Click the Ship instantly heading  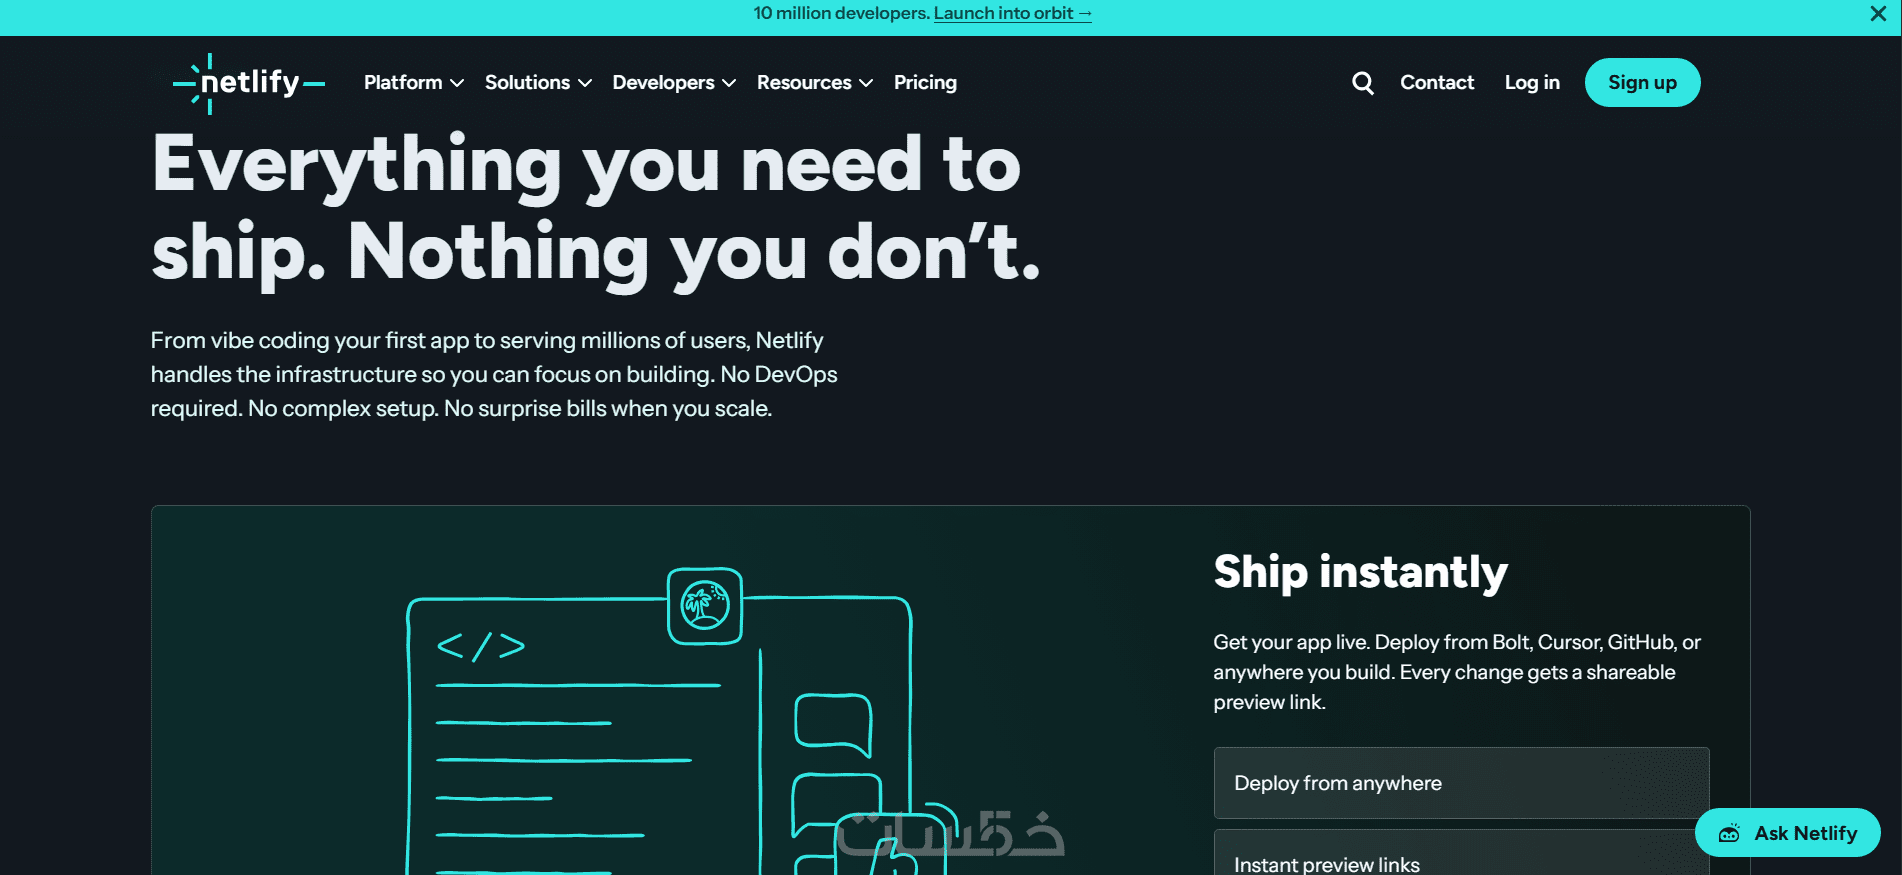pos(1360,573)
